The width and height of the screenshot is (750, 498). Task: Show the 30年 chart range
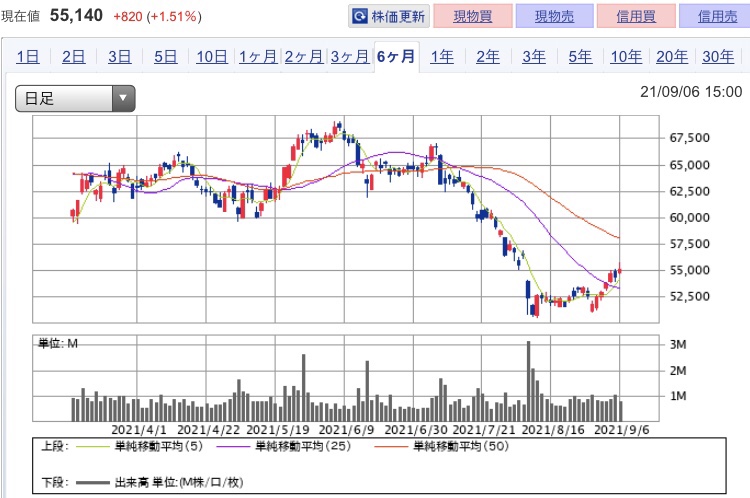click(718, 57)
